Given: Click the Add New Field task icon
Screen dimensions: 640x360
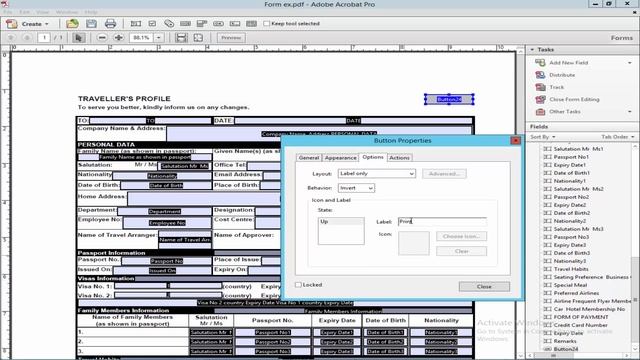Looking at the screenshot, I should tap(540, 62).
